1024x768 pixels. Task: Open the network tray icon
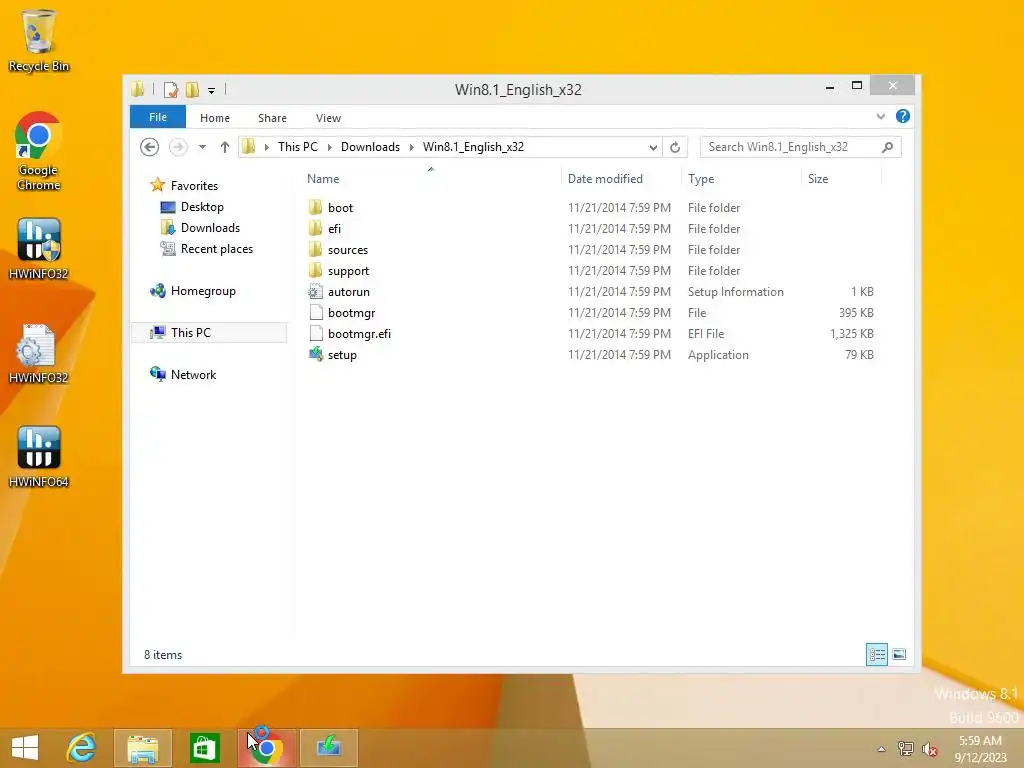906,749
